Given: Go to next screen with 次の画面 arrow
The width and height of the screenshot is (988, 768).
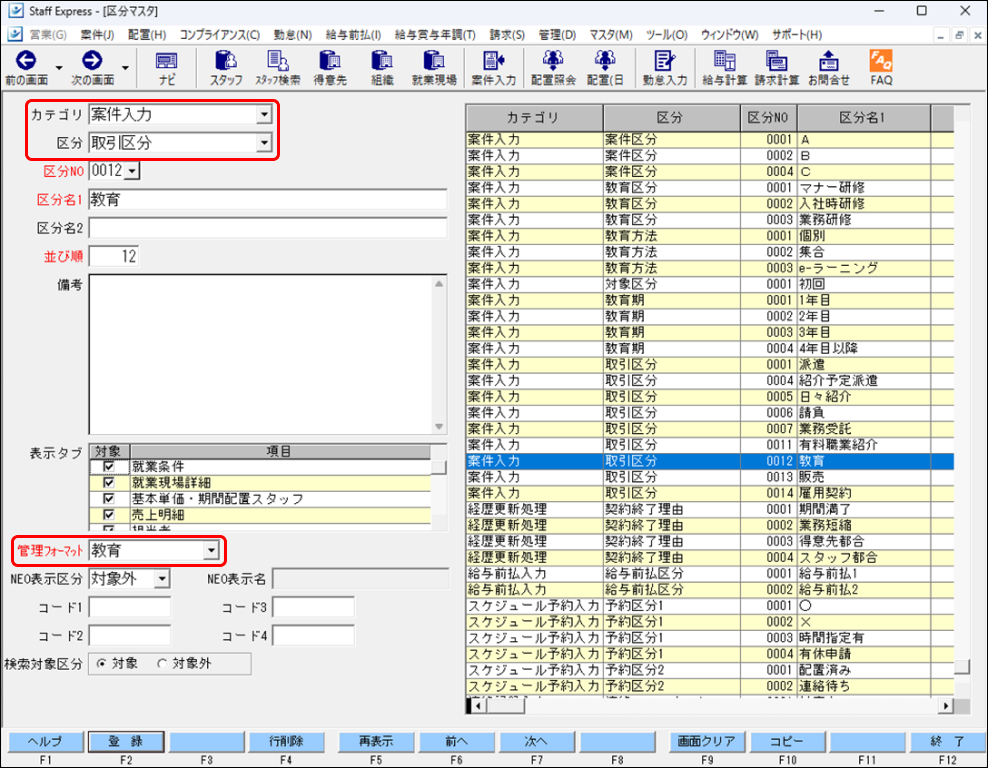Looking at the screenshot, I should point(92,67).
